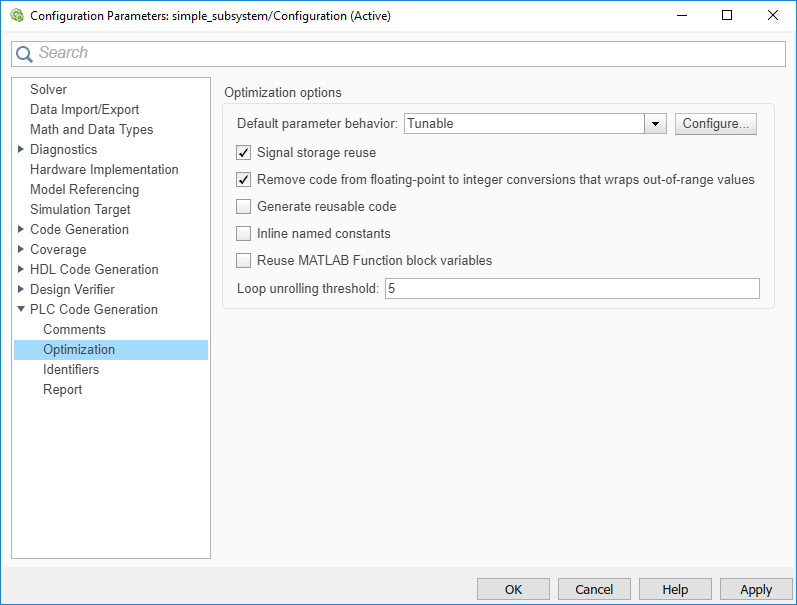Open Default parameter behavior dropdown
Viewport: 797px width, 605px height.
pyautogui.click(x=655, y=124)
